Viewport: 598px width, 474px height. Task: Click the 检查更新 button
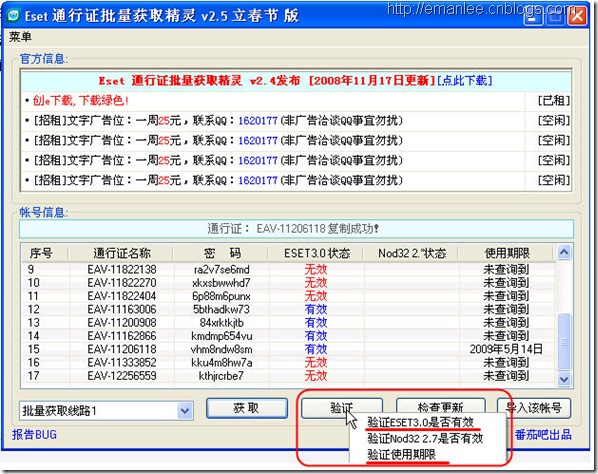[440, 408]
